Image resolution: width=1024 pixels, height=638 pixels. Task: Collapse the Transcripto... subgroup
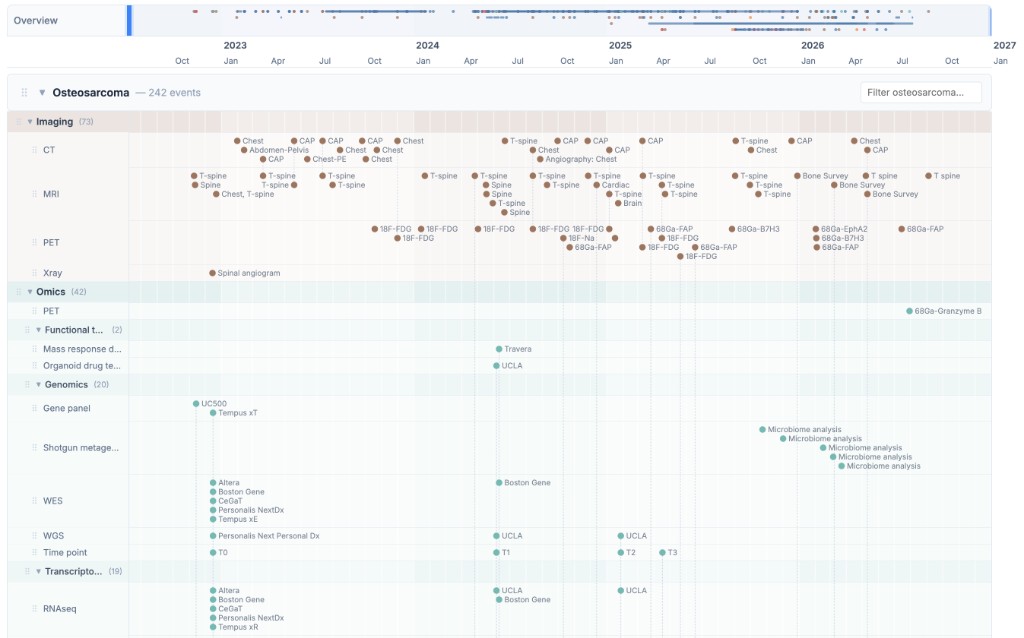click(38, 571)
